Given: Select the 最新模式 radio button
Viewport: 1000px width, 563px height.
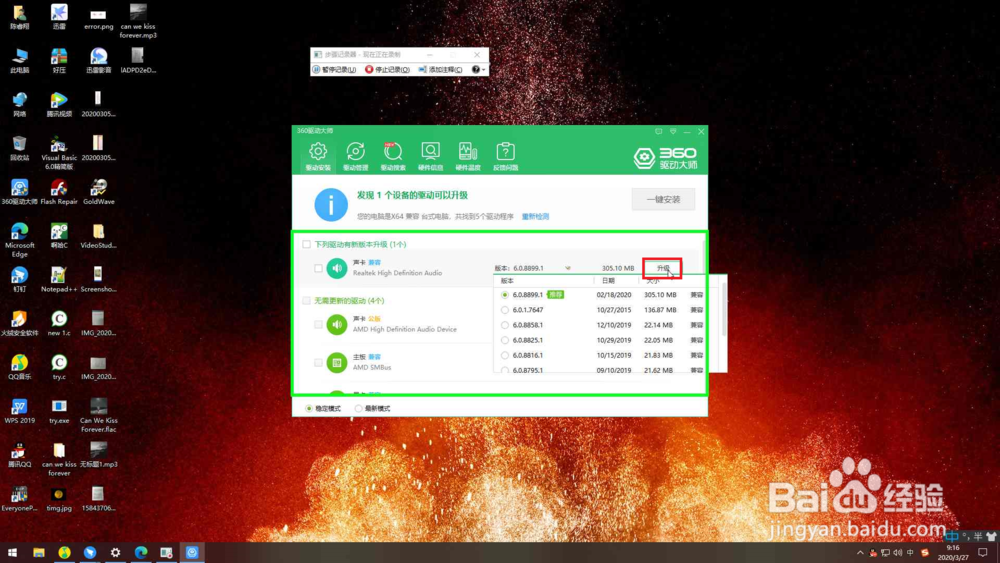Looking at the screenshot, I should (x=358, y=409).
